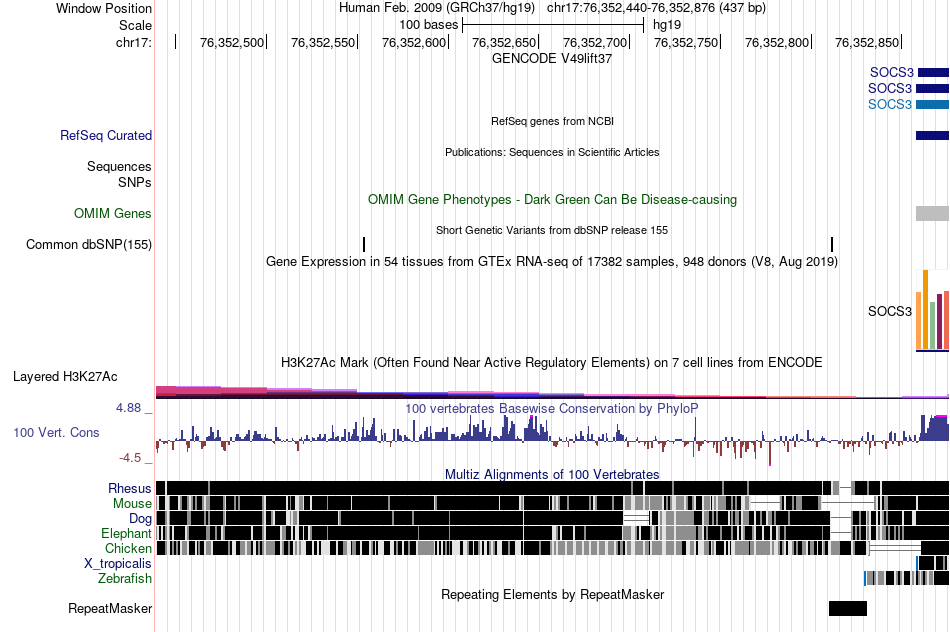Open the GENCODE V49lift37 track title
Viewport: 950px width, 632px height.
(x=552, y=59)
